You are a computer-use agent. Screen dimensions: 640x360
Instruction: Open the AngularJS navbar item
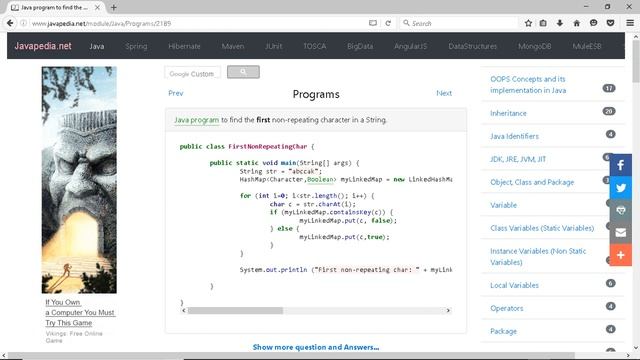[x=411, y=47]
